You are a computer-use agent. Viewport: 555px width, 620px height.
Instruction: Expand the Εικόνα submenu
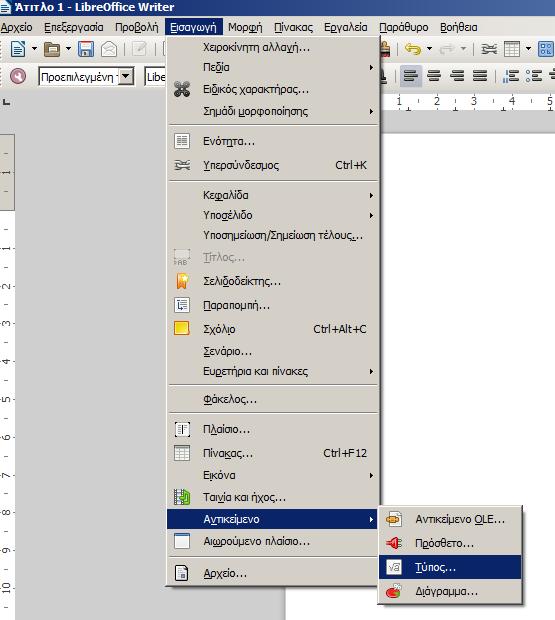click(273, 475)
